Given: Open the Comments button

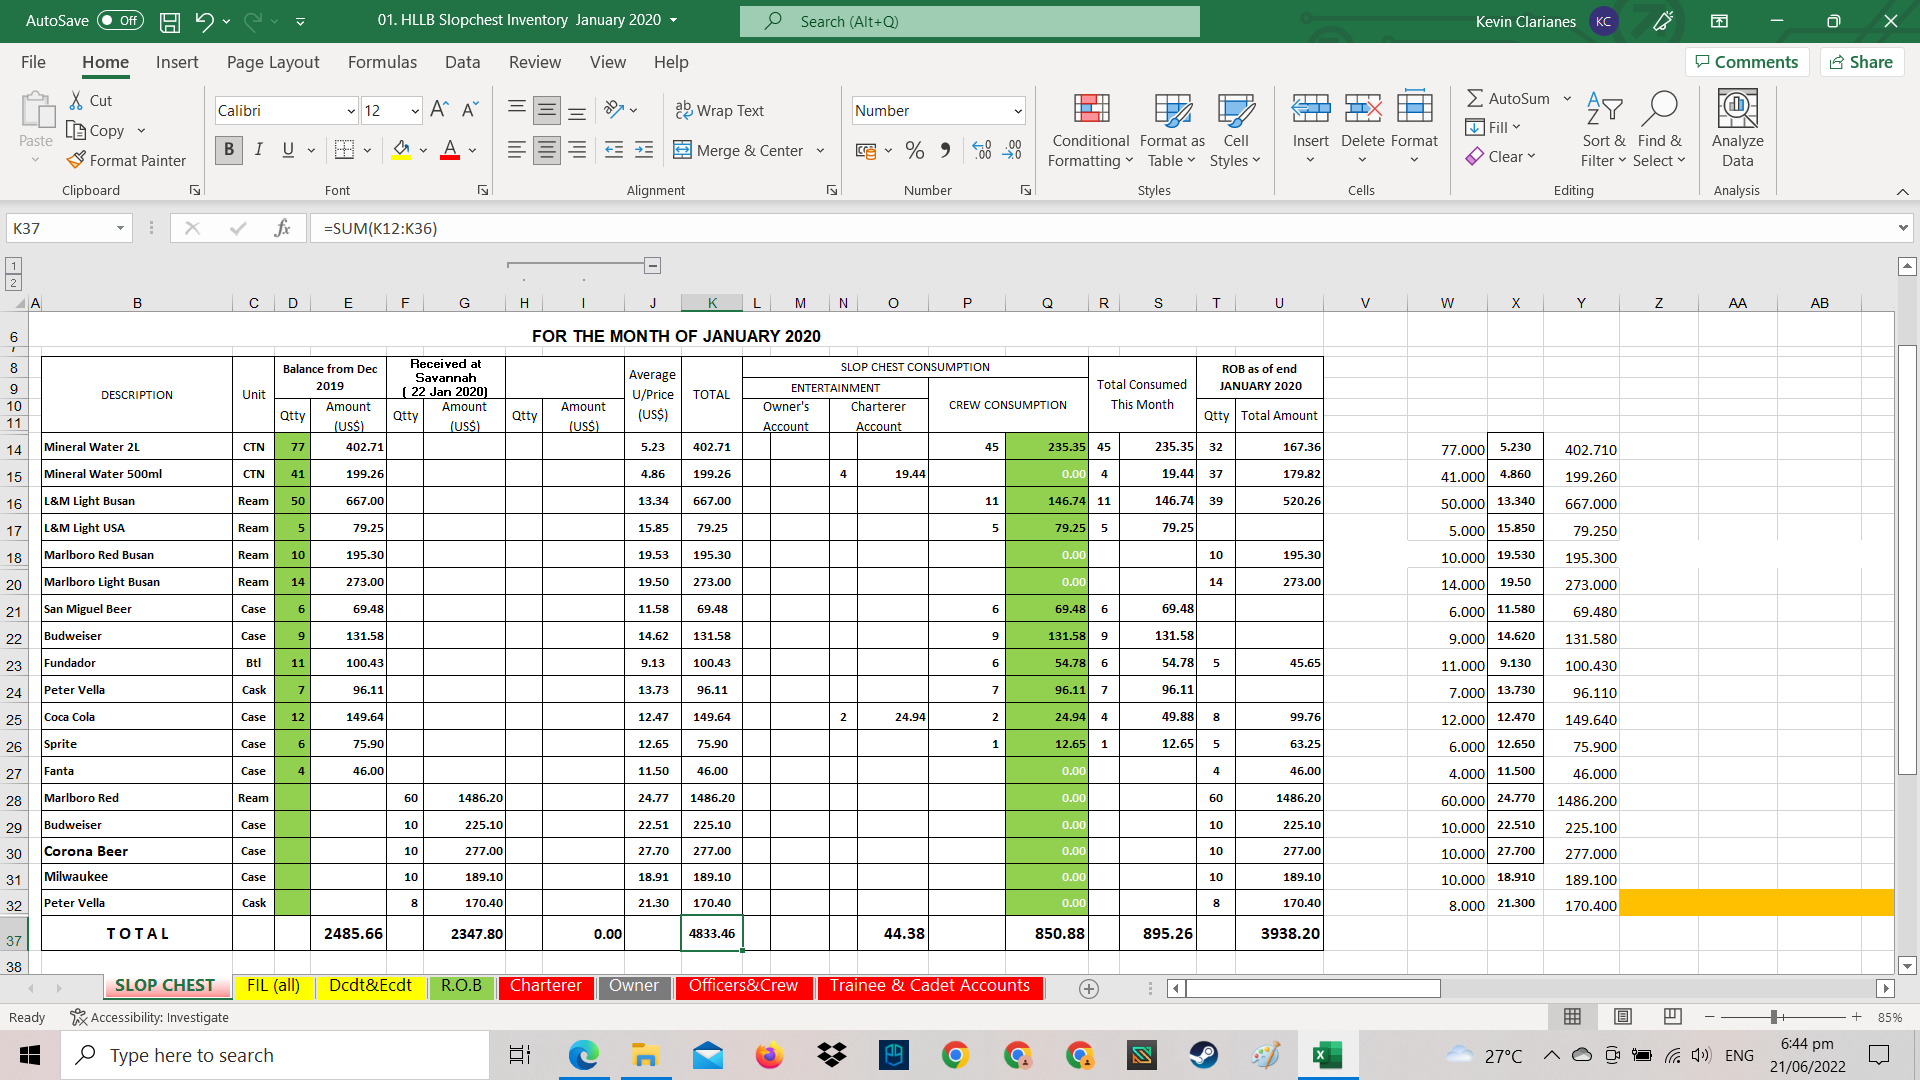Looking at the screenshot, I should [1746, 62].
